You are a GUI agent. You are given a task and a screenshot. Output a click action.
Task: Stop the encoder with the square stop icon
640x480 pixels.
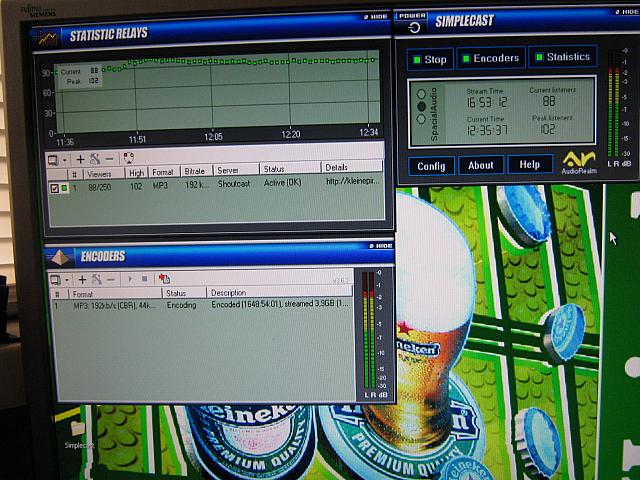point(144,279)
